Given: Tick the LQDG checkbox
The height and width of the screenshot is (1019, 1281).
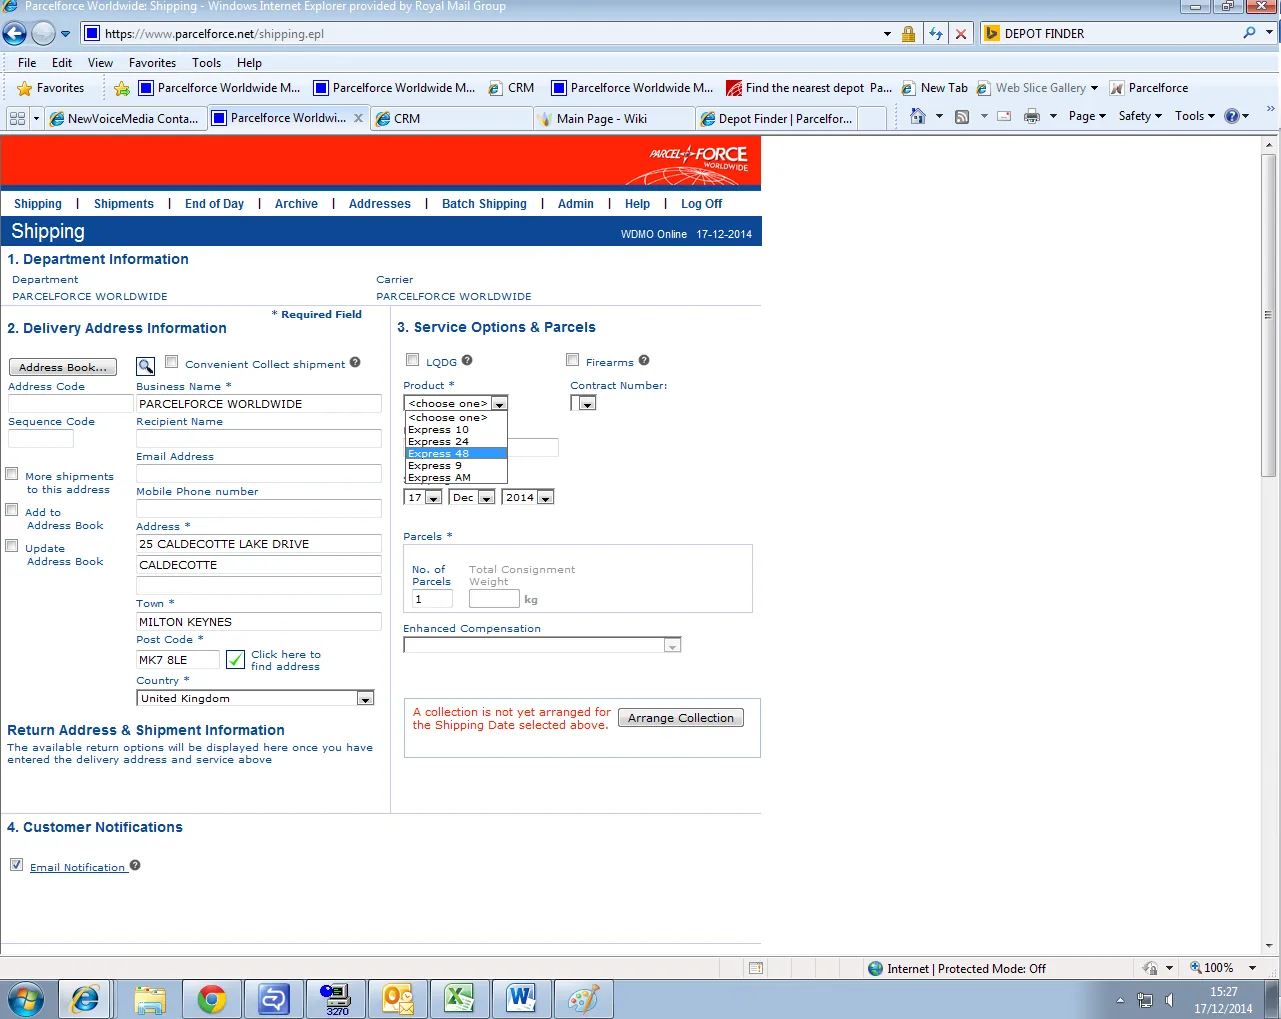Looking at the screenshot, I should point(412,360).
